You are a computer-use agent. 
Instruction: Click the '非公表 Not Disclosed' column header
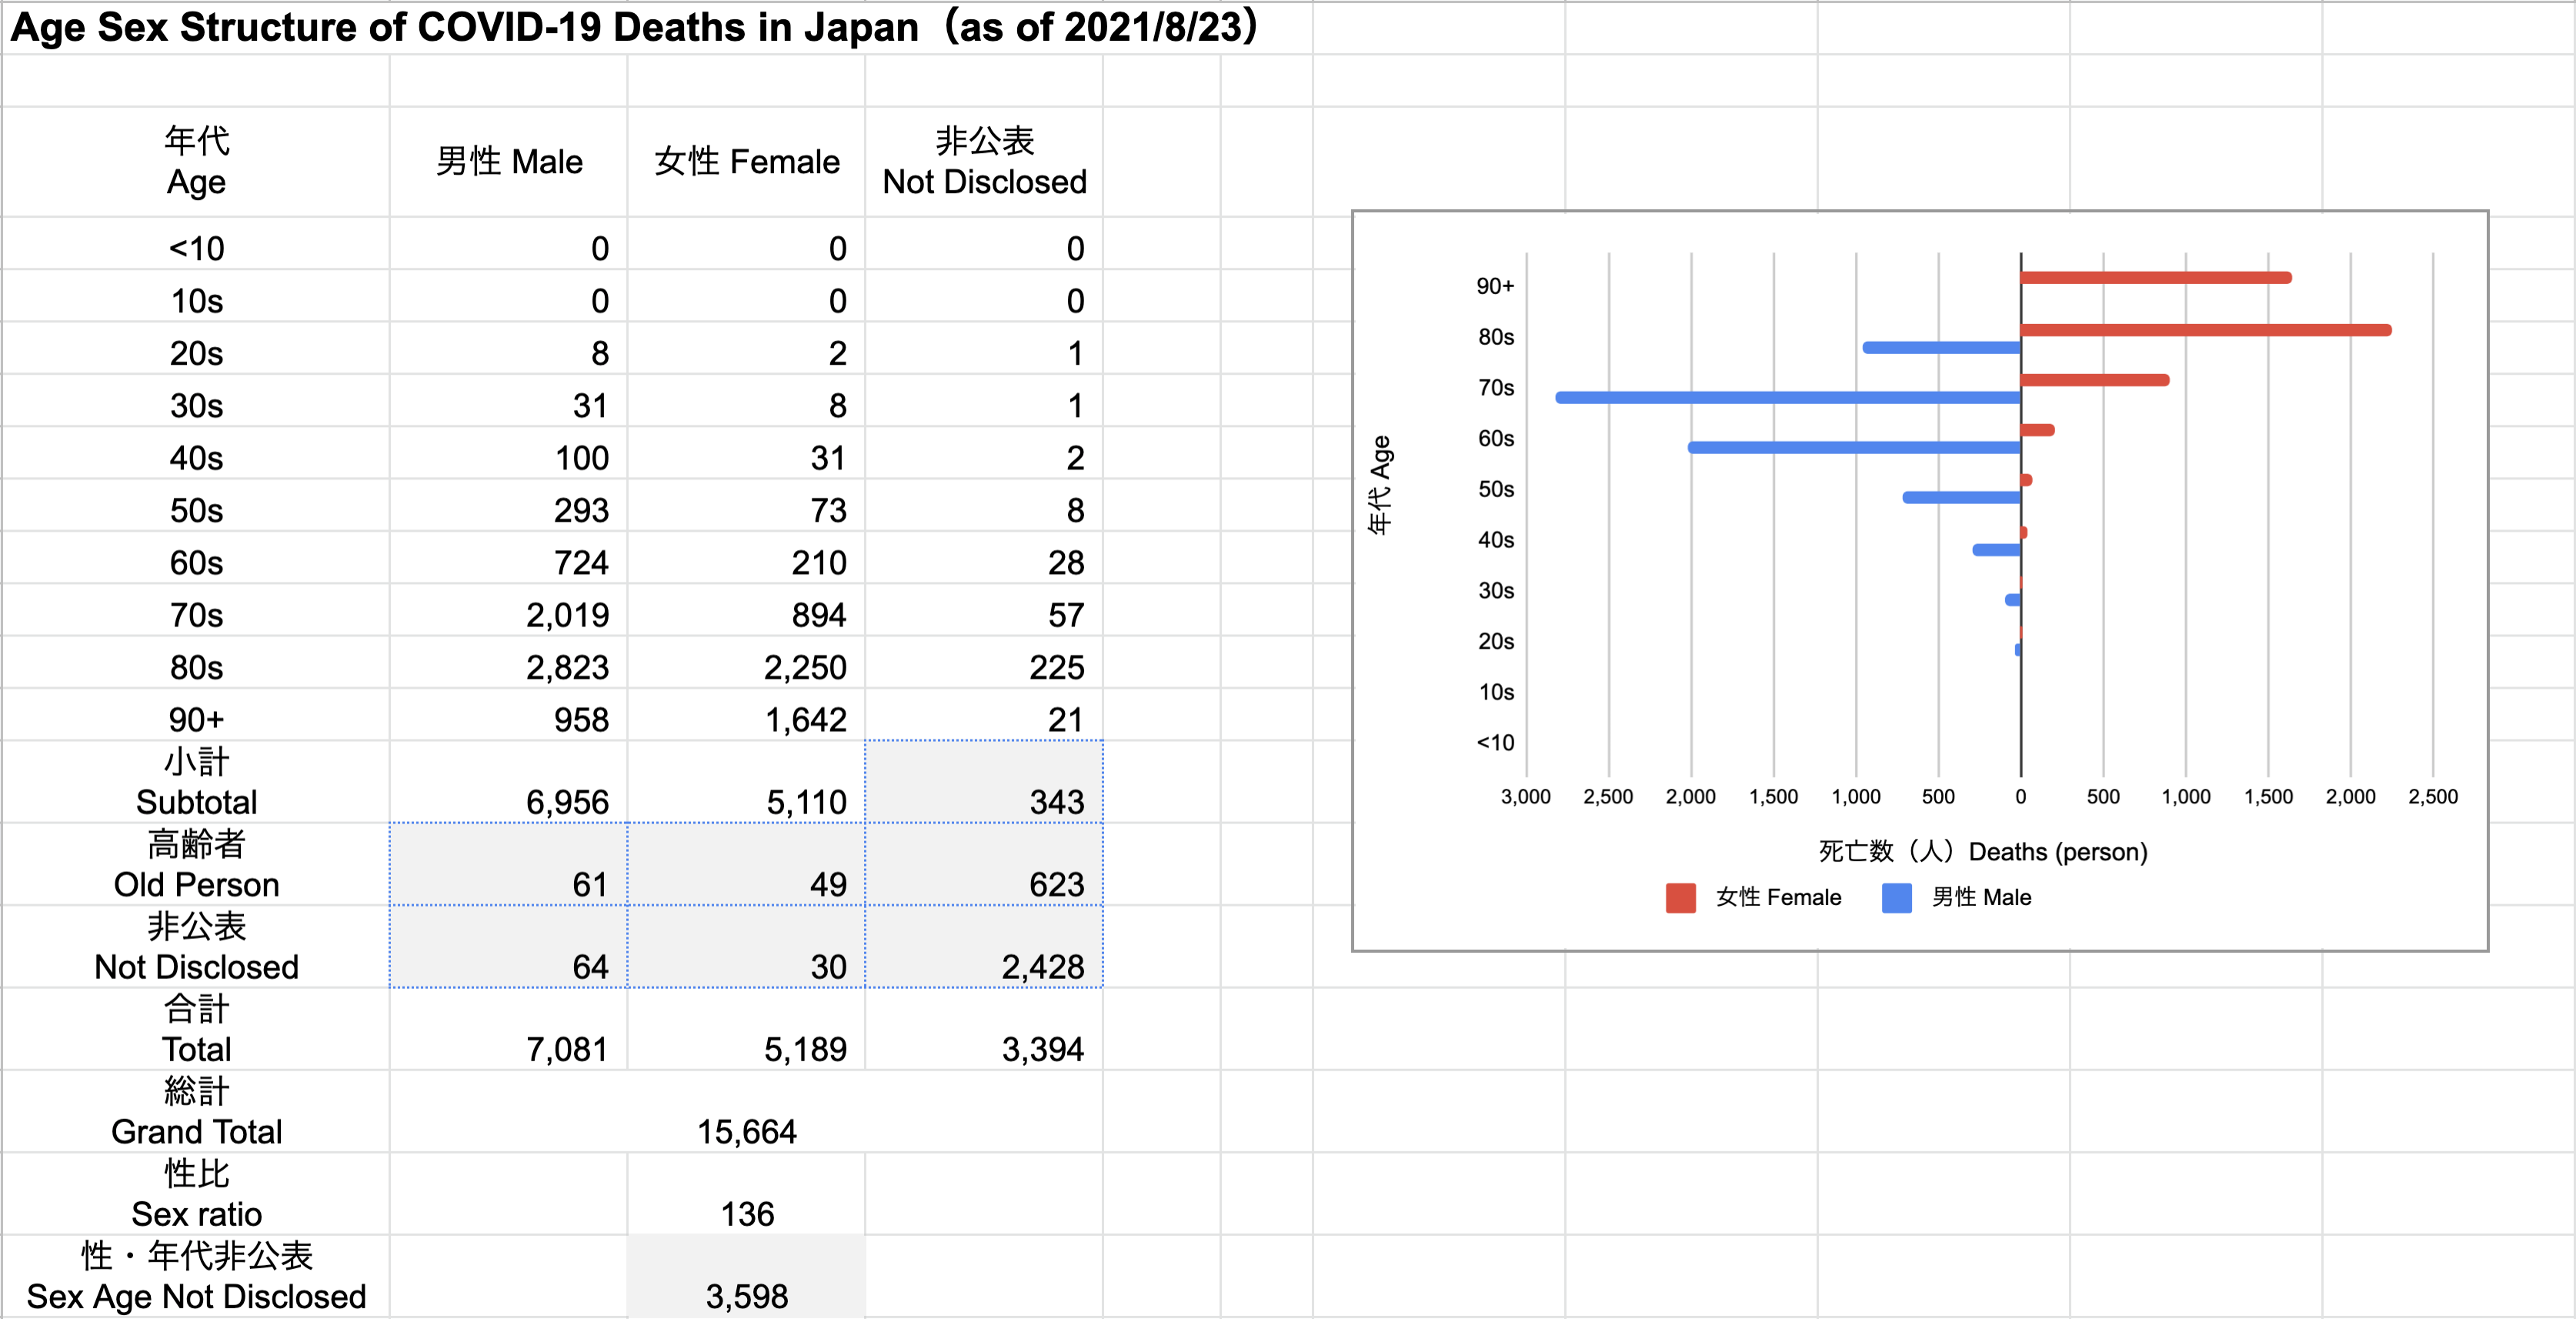click(984, 161)
